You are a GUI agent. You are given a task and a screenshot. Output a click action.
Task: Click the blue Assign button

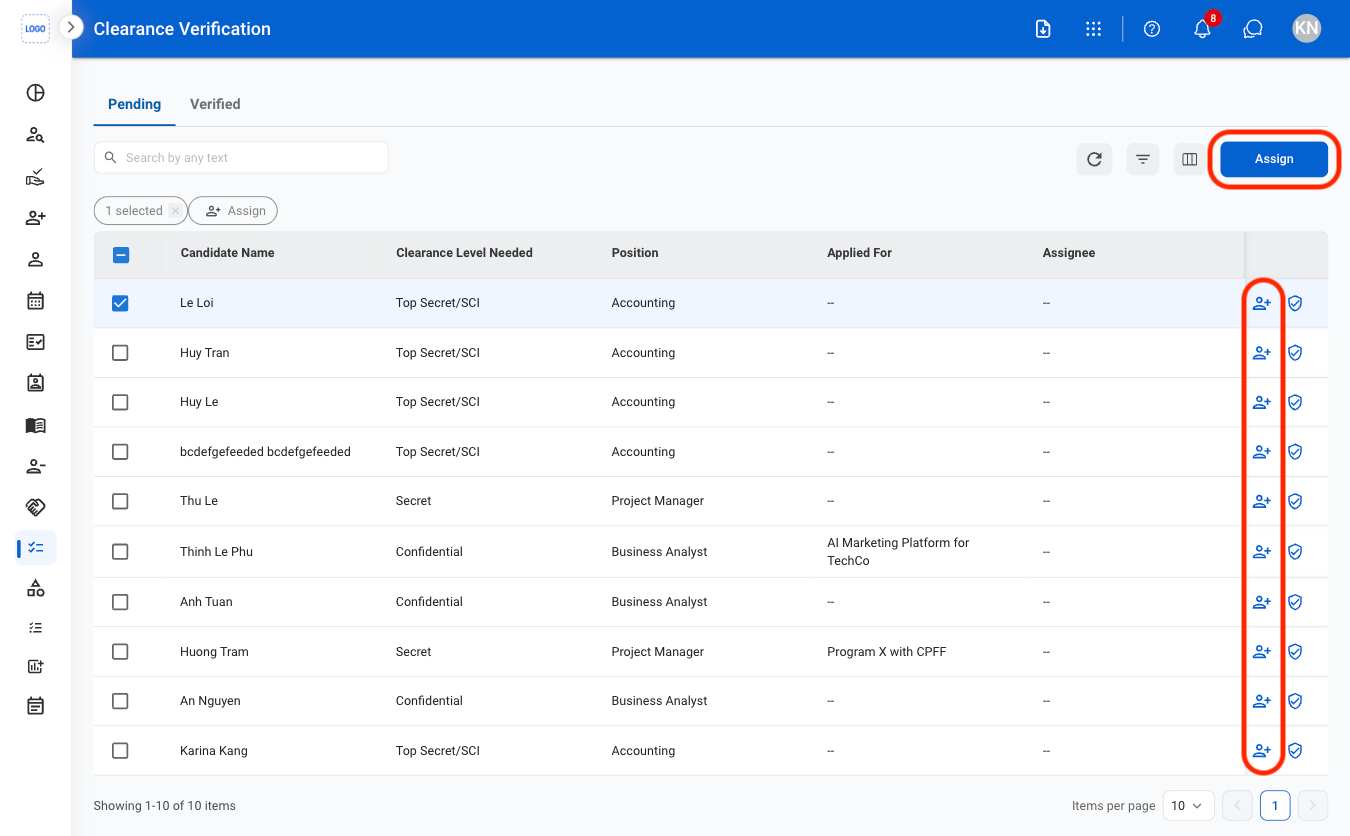[x=1274, y=159]
